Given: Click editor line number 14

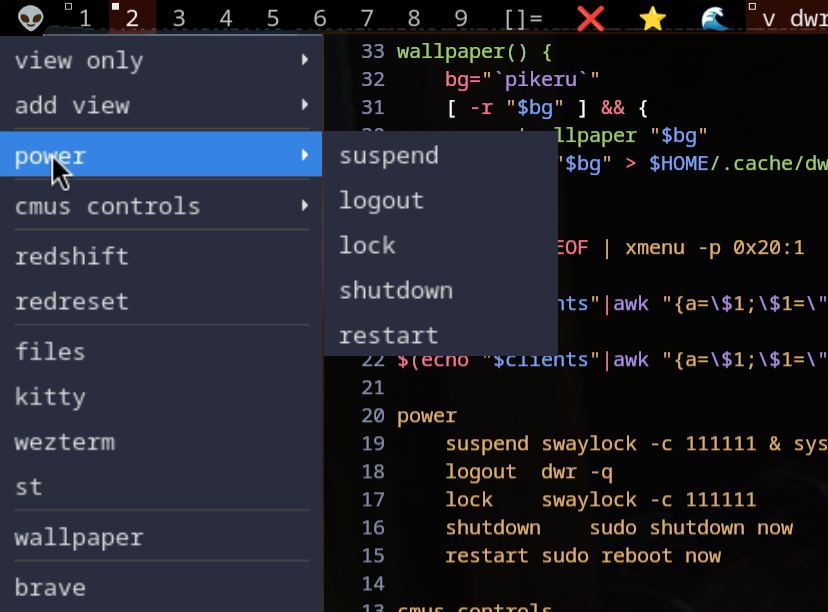Looking at the screenshot, I should [x=373, y=583].
